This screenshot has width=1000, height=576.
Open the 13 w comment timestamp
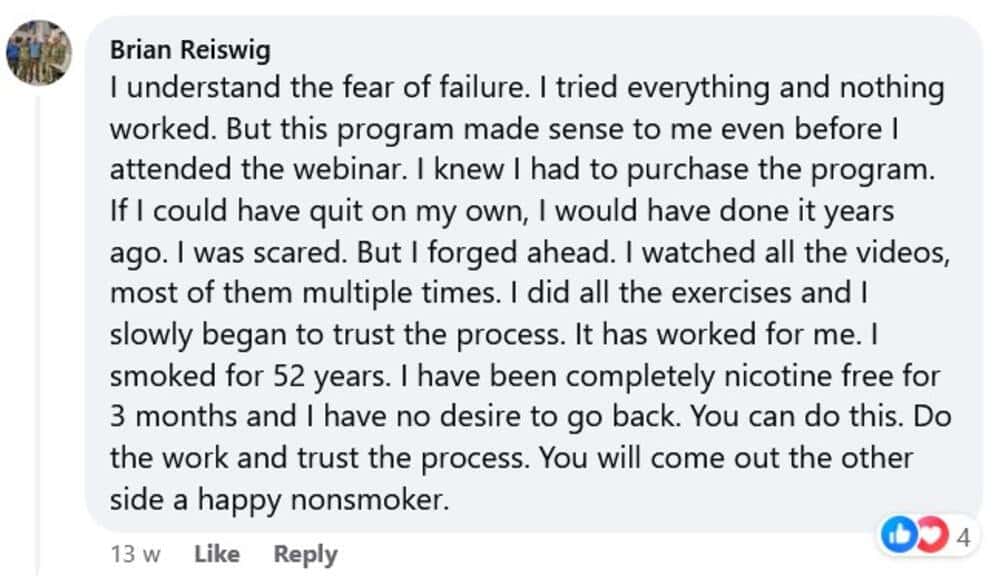tap(133, 553)
